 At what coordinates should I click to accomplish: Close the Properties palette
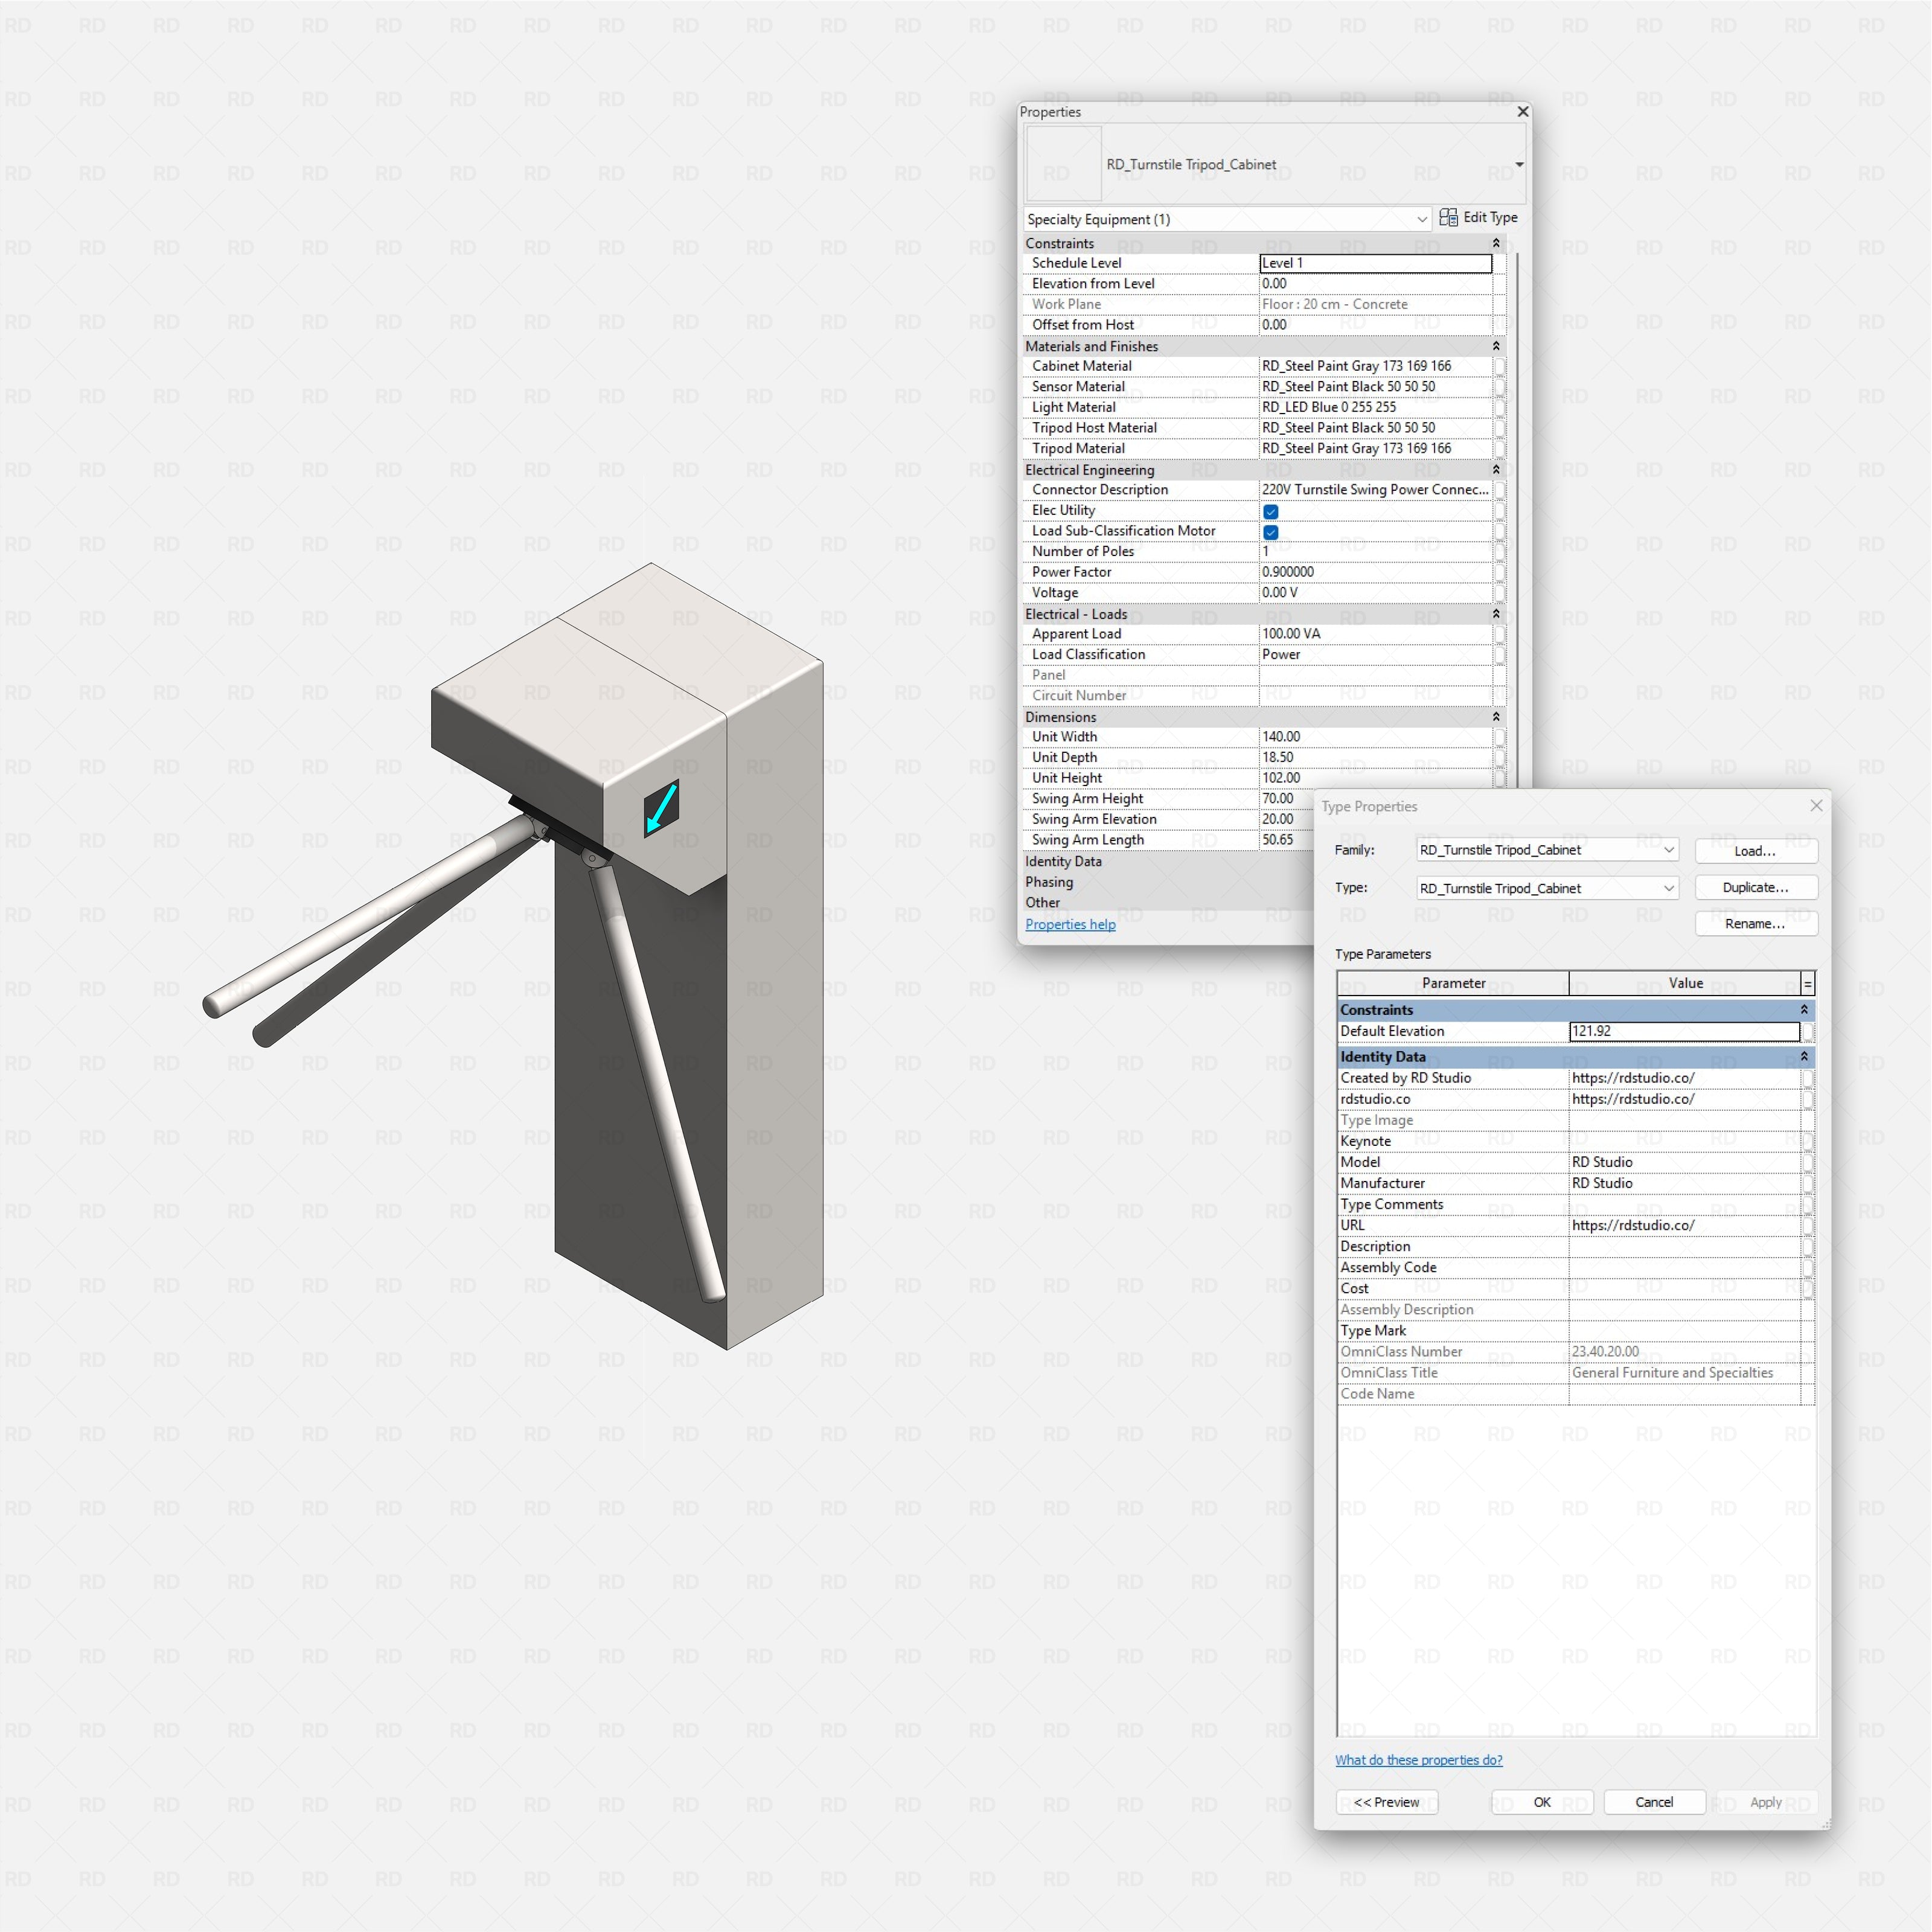(1522, 112)
